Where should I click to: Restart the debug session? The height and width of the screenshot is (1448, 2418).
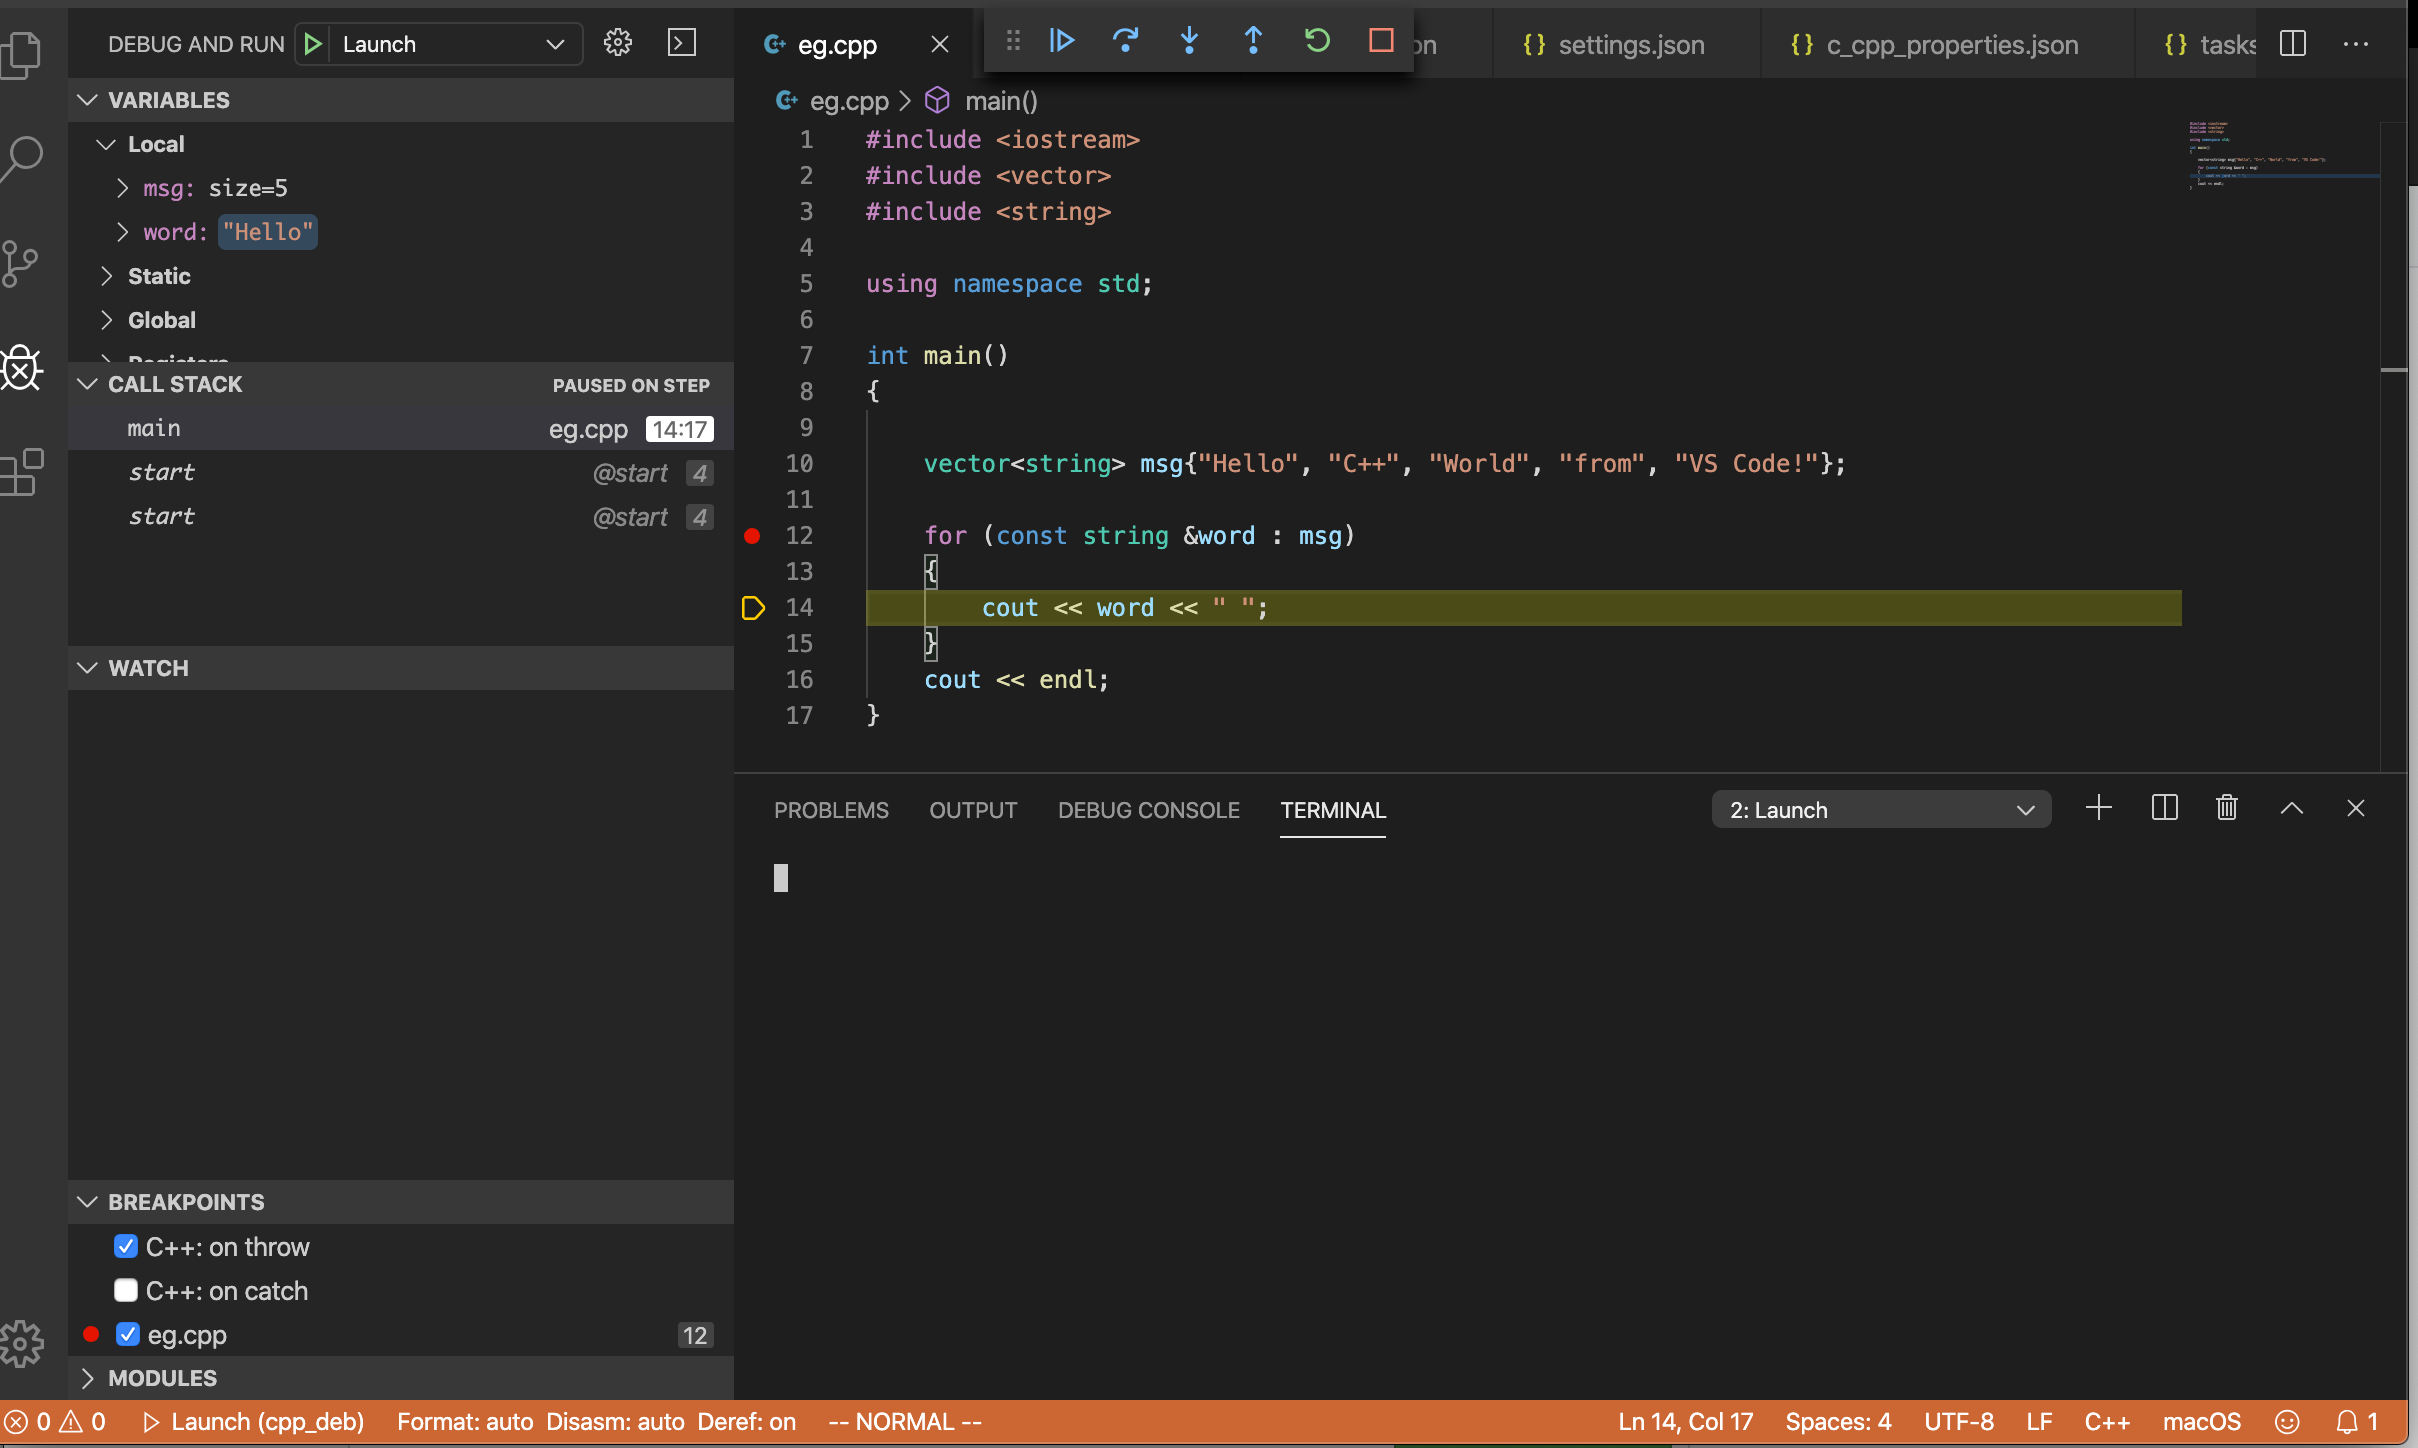(1316, 42)
